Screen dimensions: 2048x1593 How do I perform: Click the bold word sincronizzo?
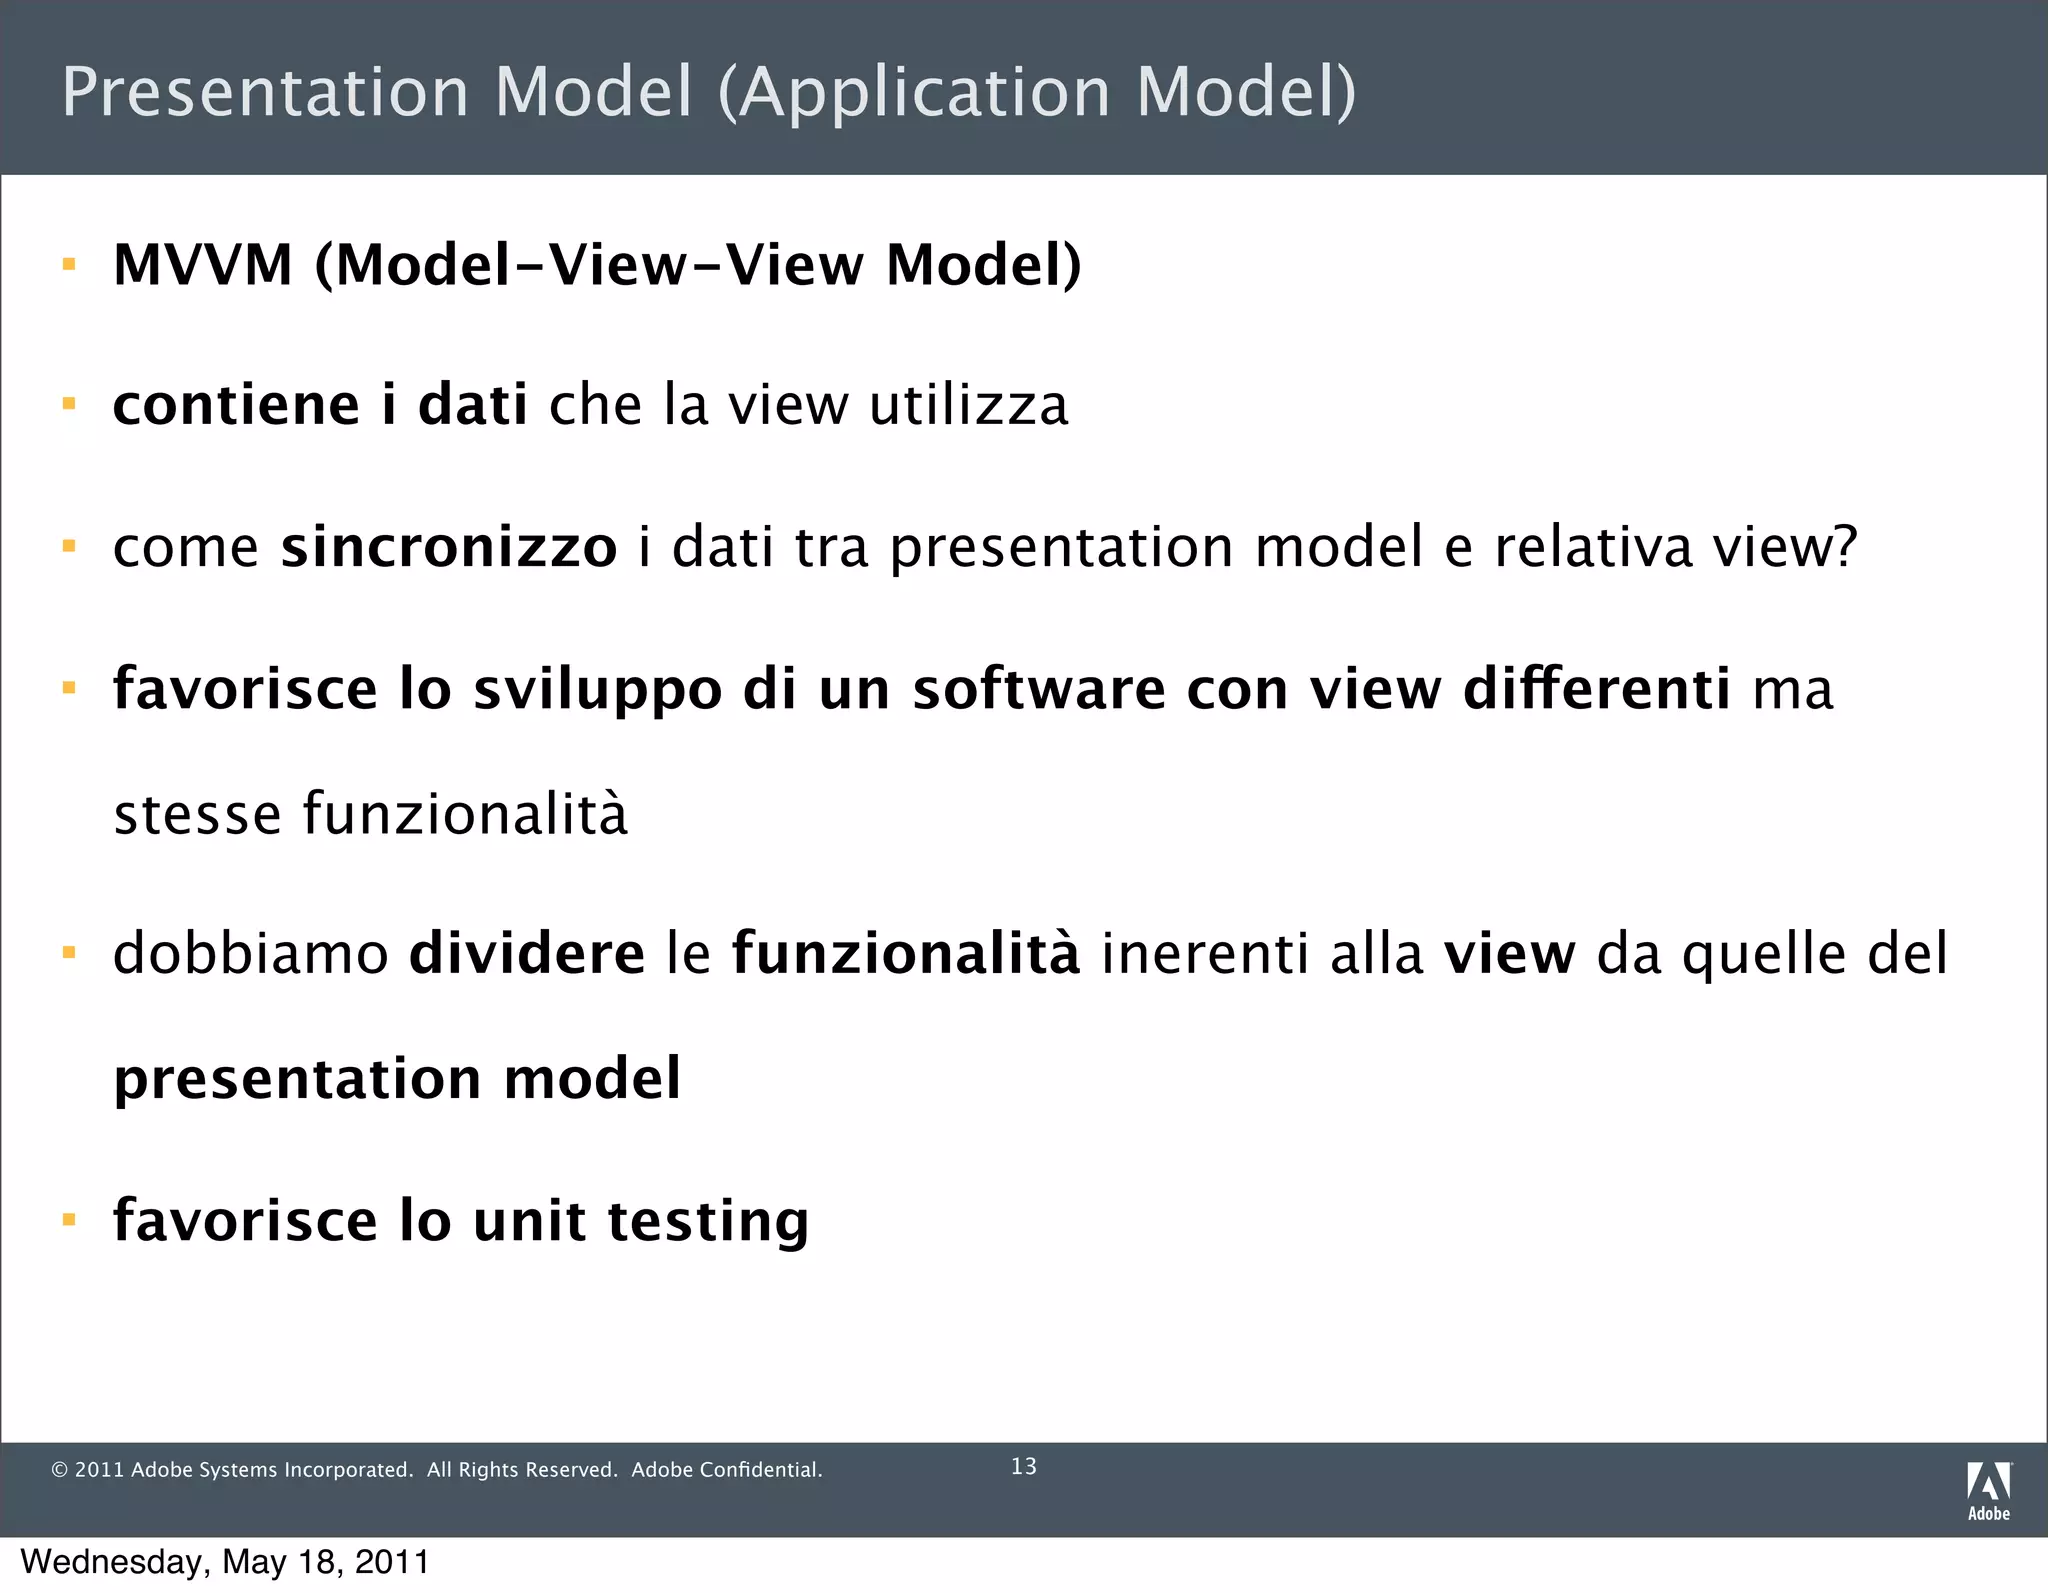click(x=449, y=548)
